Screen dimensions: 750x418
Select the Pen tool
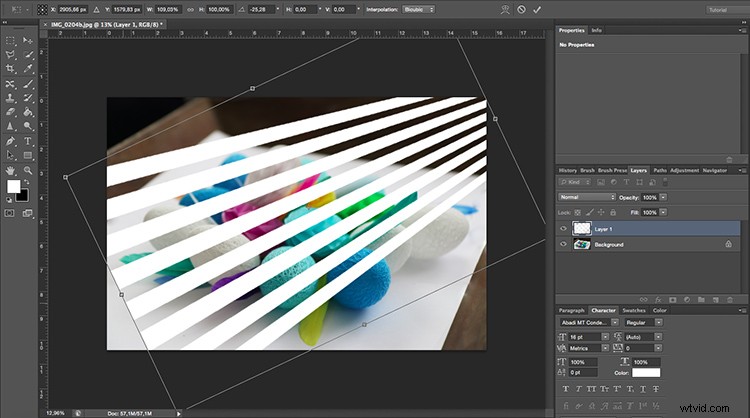(x=10, y=142)
